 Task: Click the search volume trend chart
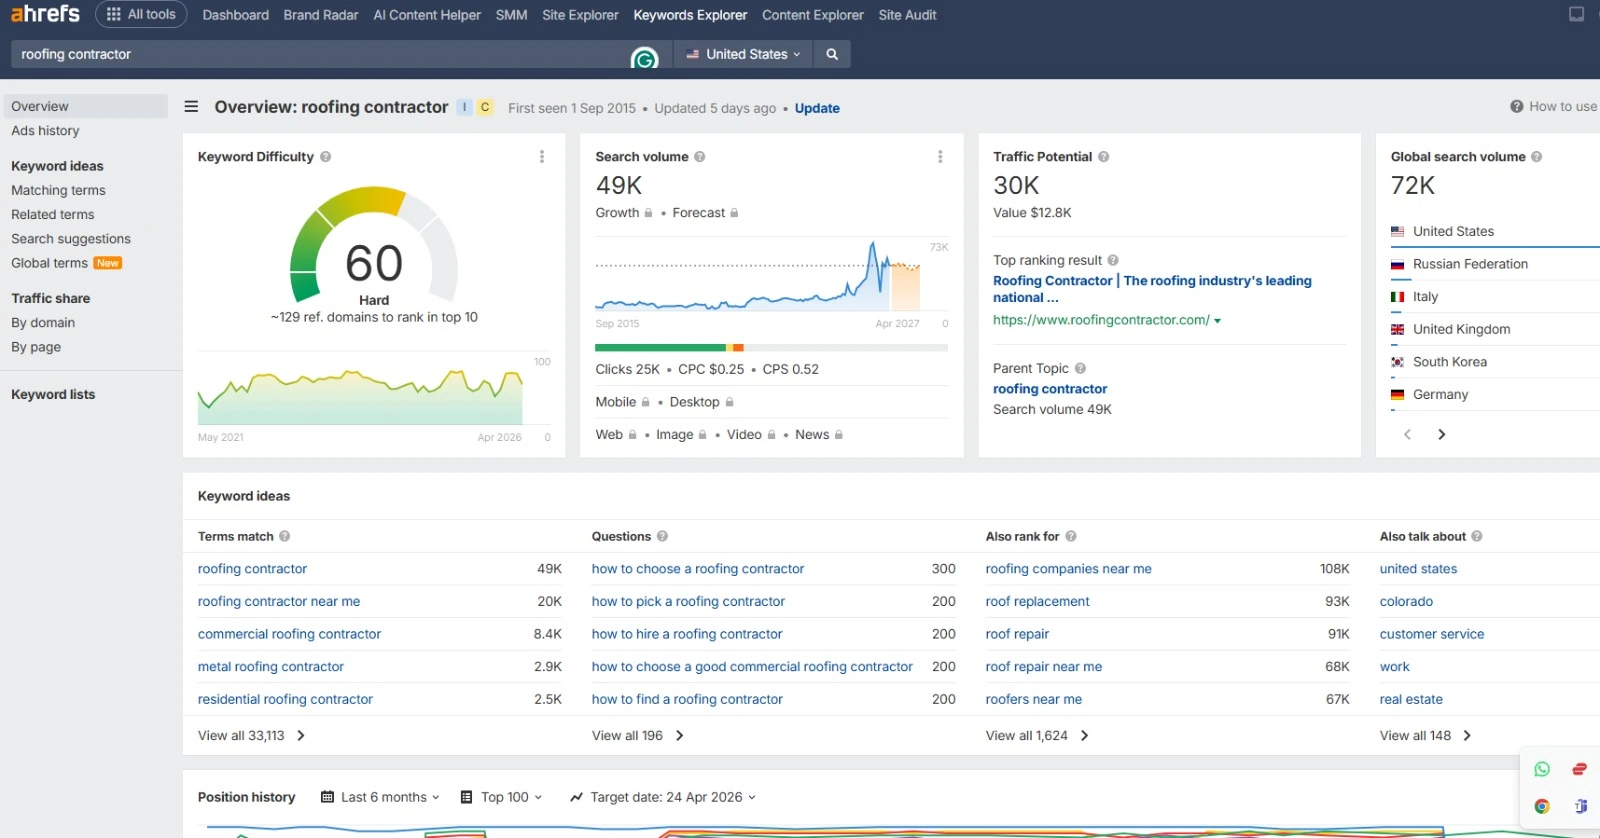coord(758,277)
